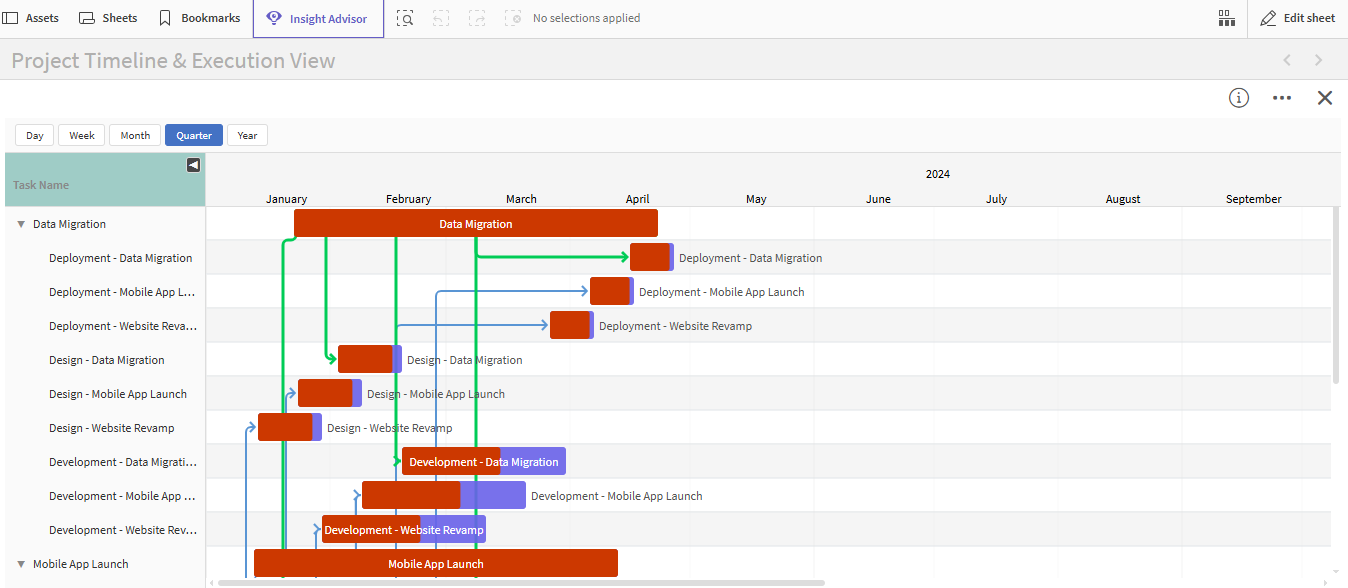Collapse the Task Name column arrow
The height and width of the screenshot is (588, 1348).
click(194, 166)
